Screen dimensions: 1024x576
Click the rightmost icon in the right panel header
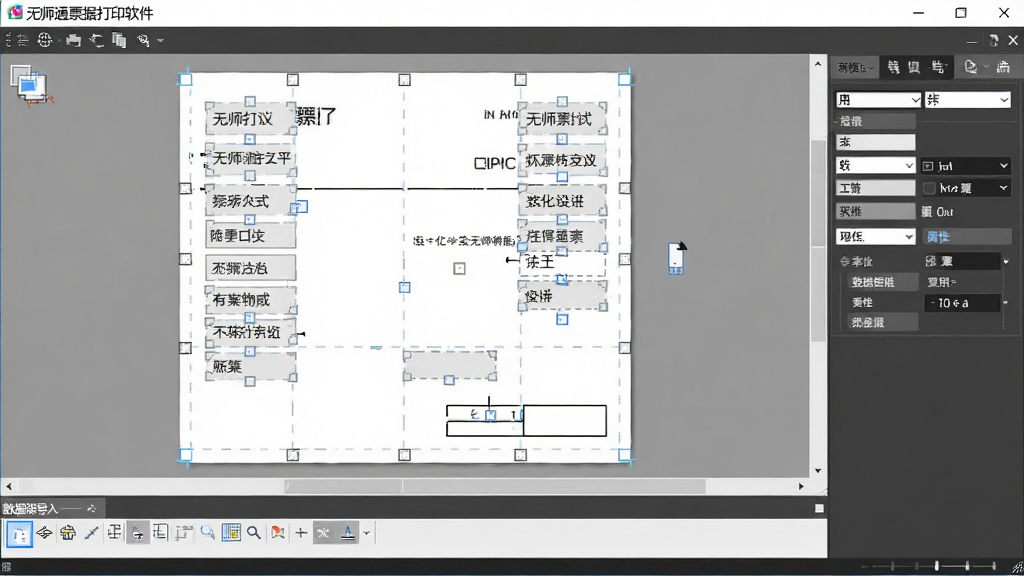click(x=1003, y=67)
